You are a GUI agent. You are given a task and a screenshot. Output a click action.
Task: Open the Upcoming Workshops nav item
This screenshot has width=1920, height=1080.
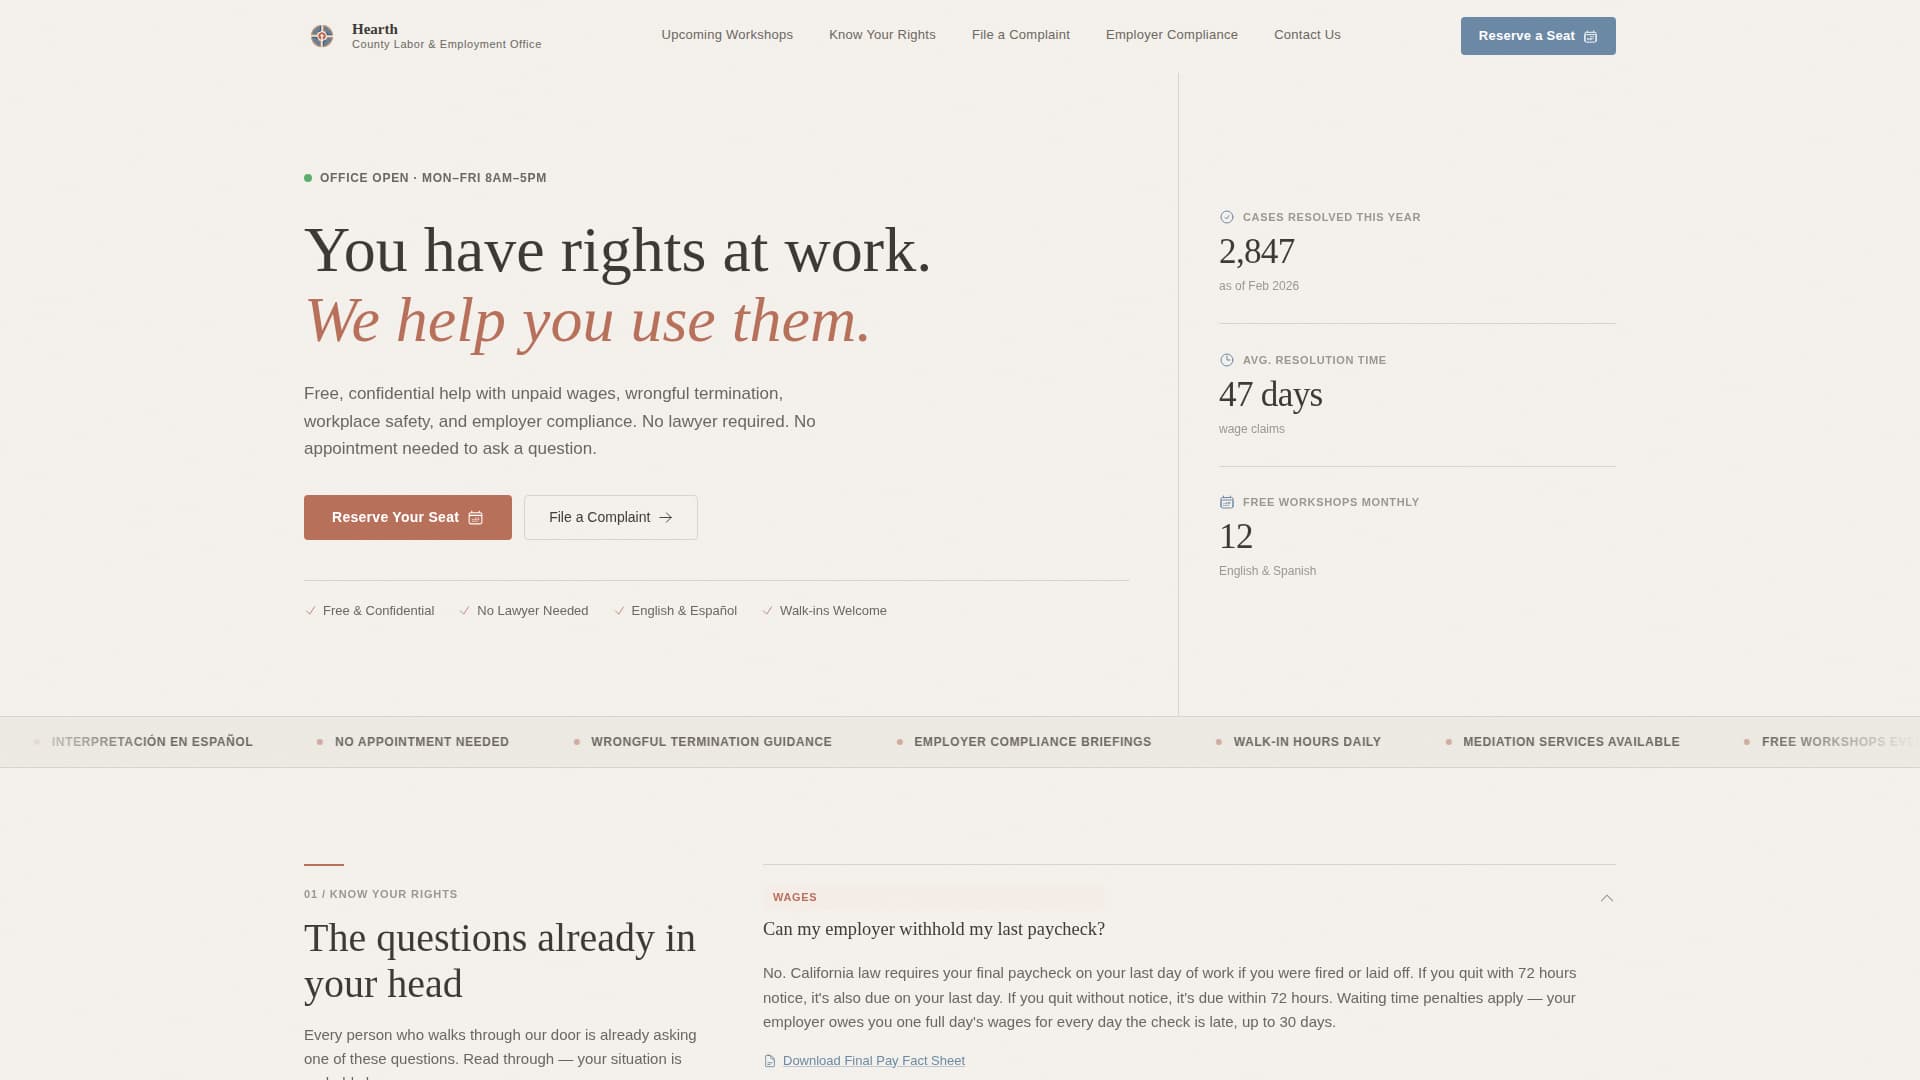pyautogui.click(x=727, y=35)
